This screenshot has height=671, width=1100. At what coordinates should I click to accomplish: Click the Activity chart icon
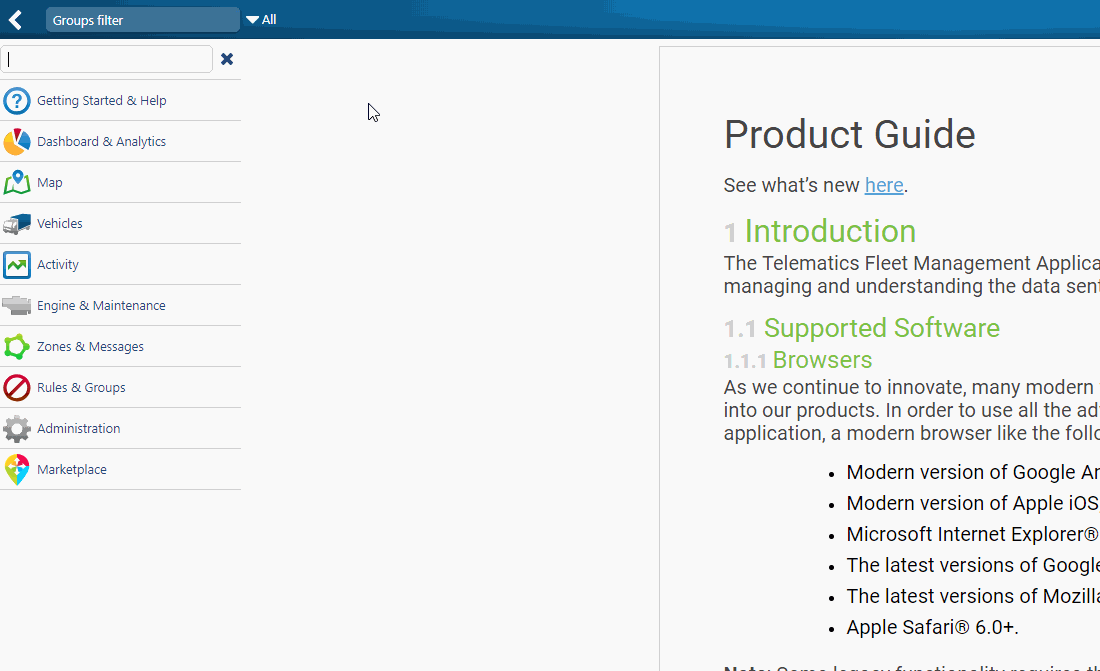[x=17, y=265]
